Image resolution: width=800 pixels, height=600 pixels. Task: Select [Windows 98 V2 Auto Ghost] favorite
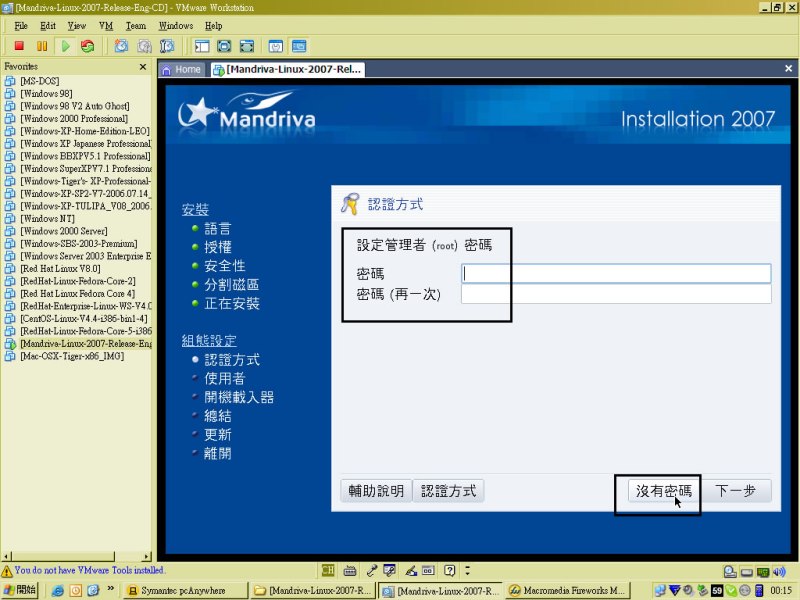tap(74, 106)
